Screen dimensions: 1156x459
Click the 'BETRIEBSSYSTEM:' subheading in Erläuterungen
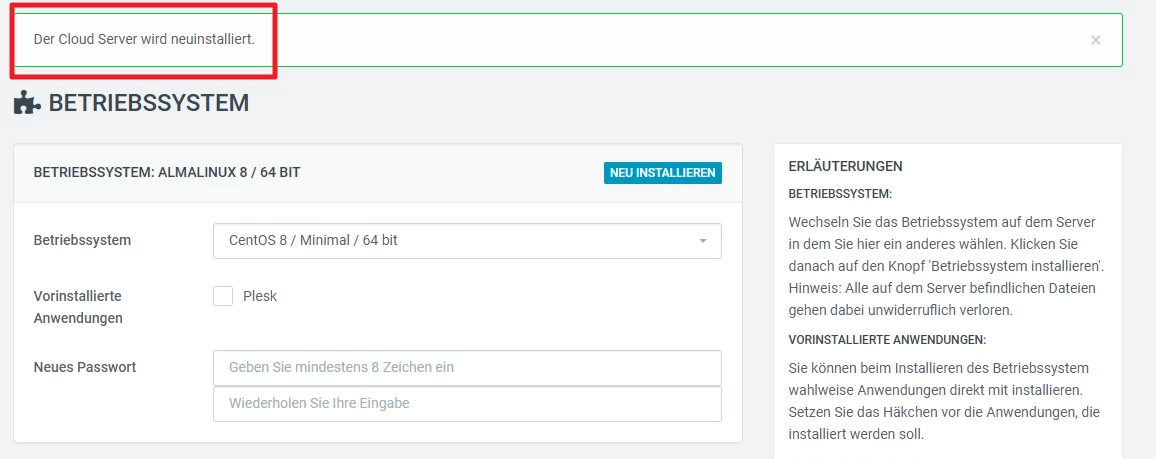point(840,192)
